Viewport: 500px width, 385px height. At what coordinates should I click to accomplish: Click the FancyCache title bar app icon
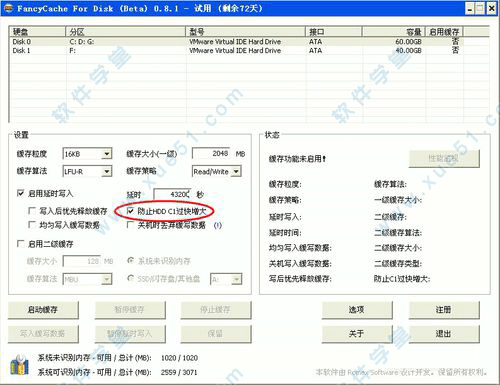coord(8,8)
